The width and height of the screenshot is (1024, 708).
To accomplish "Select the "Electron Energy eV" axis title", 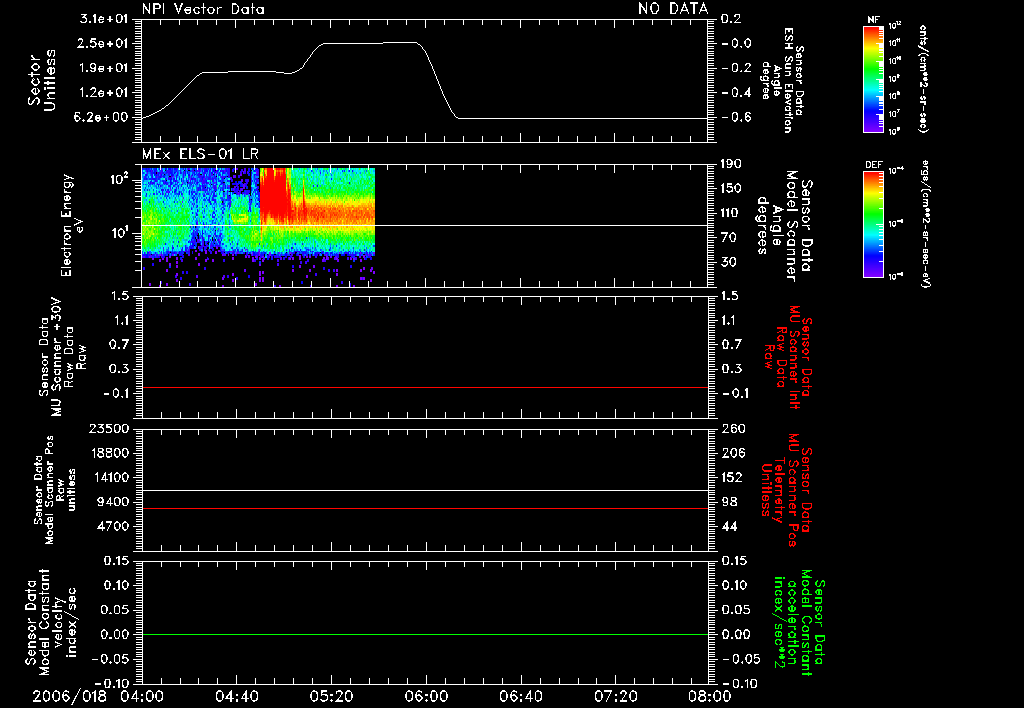I will (x=71, y=225).
